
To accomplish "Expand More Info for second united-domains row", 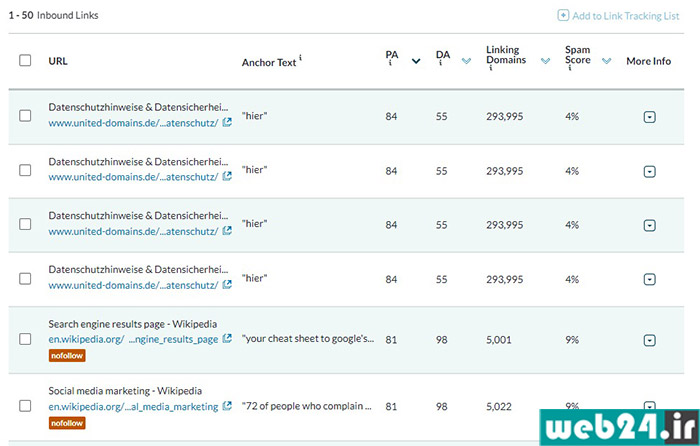I will click(650, 171).
